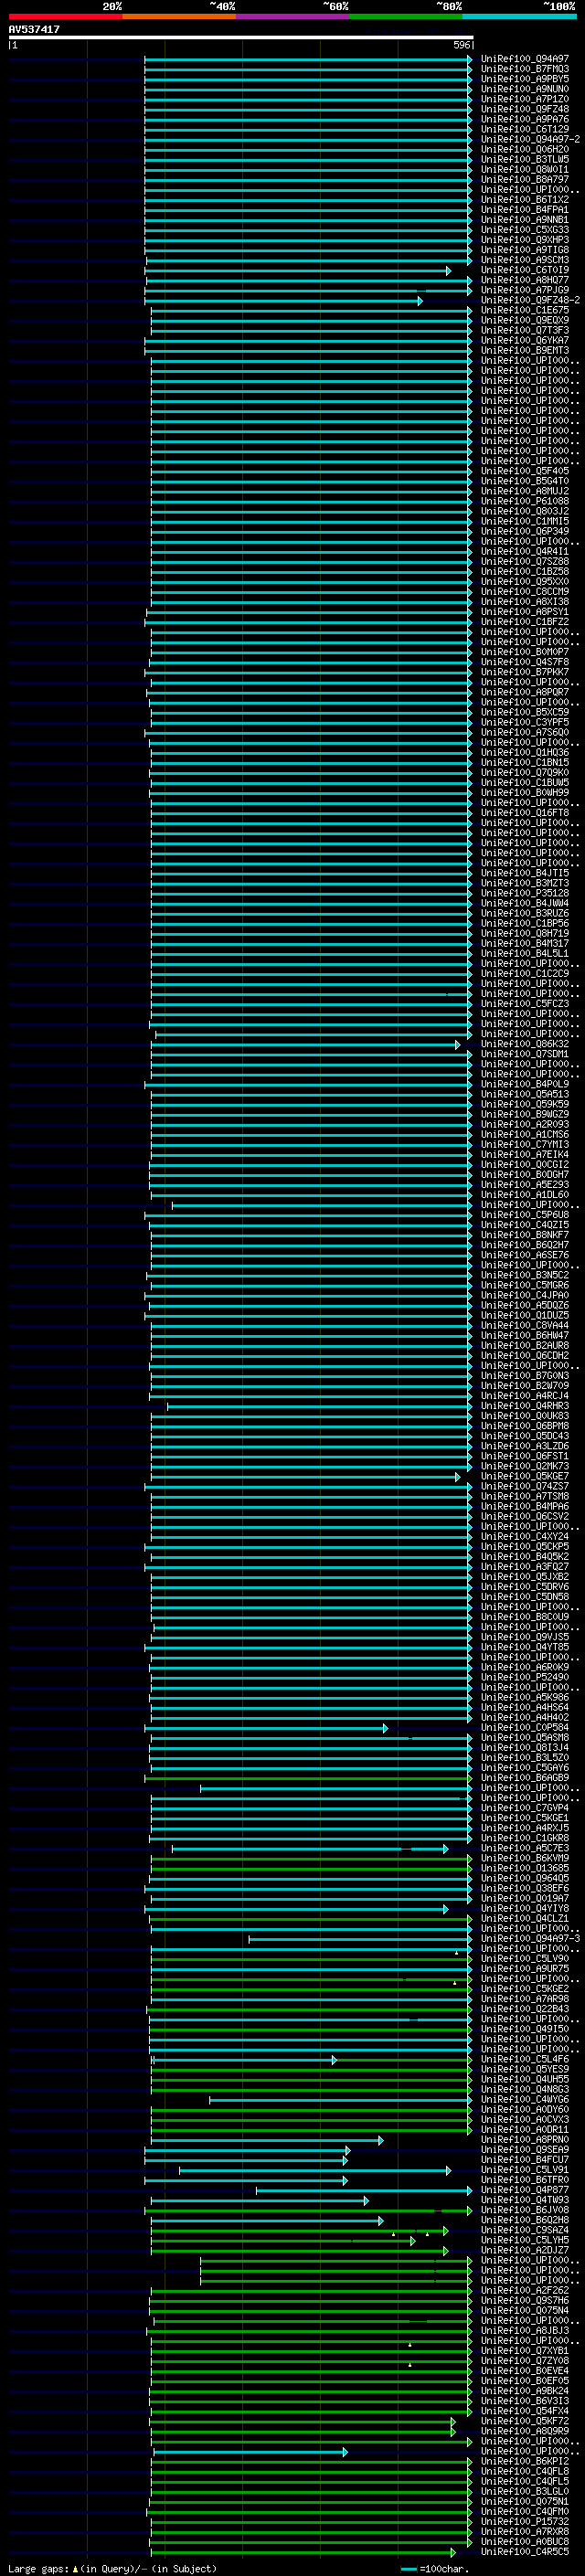The height and width of the screenshot is (2576, 585).
Task: Click the UniRef100_Q7T3F3 label
Action: pos(525,330)
